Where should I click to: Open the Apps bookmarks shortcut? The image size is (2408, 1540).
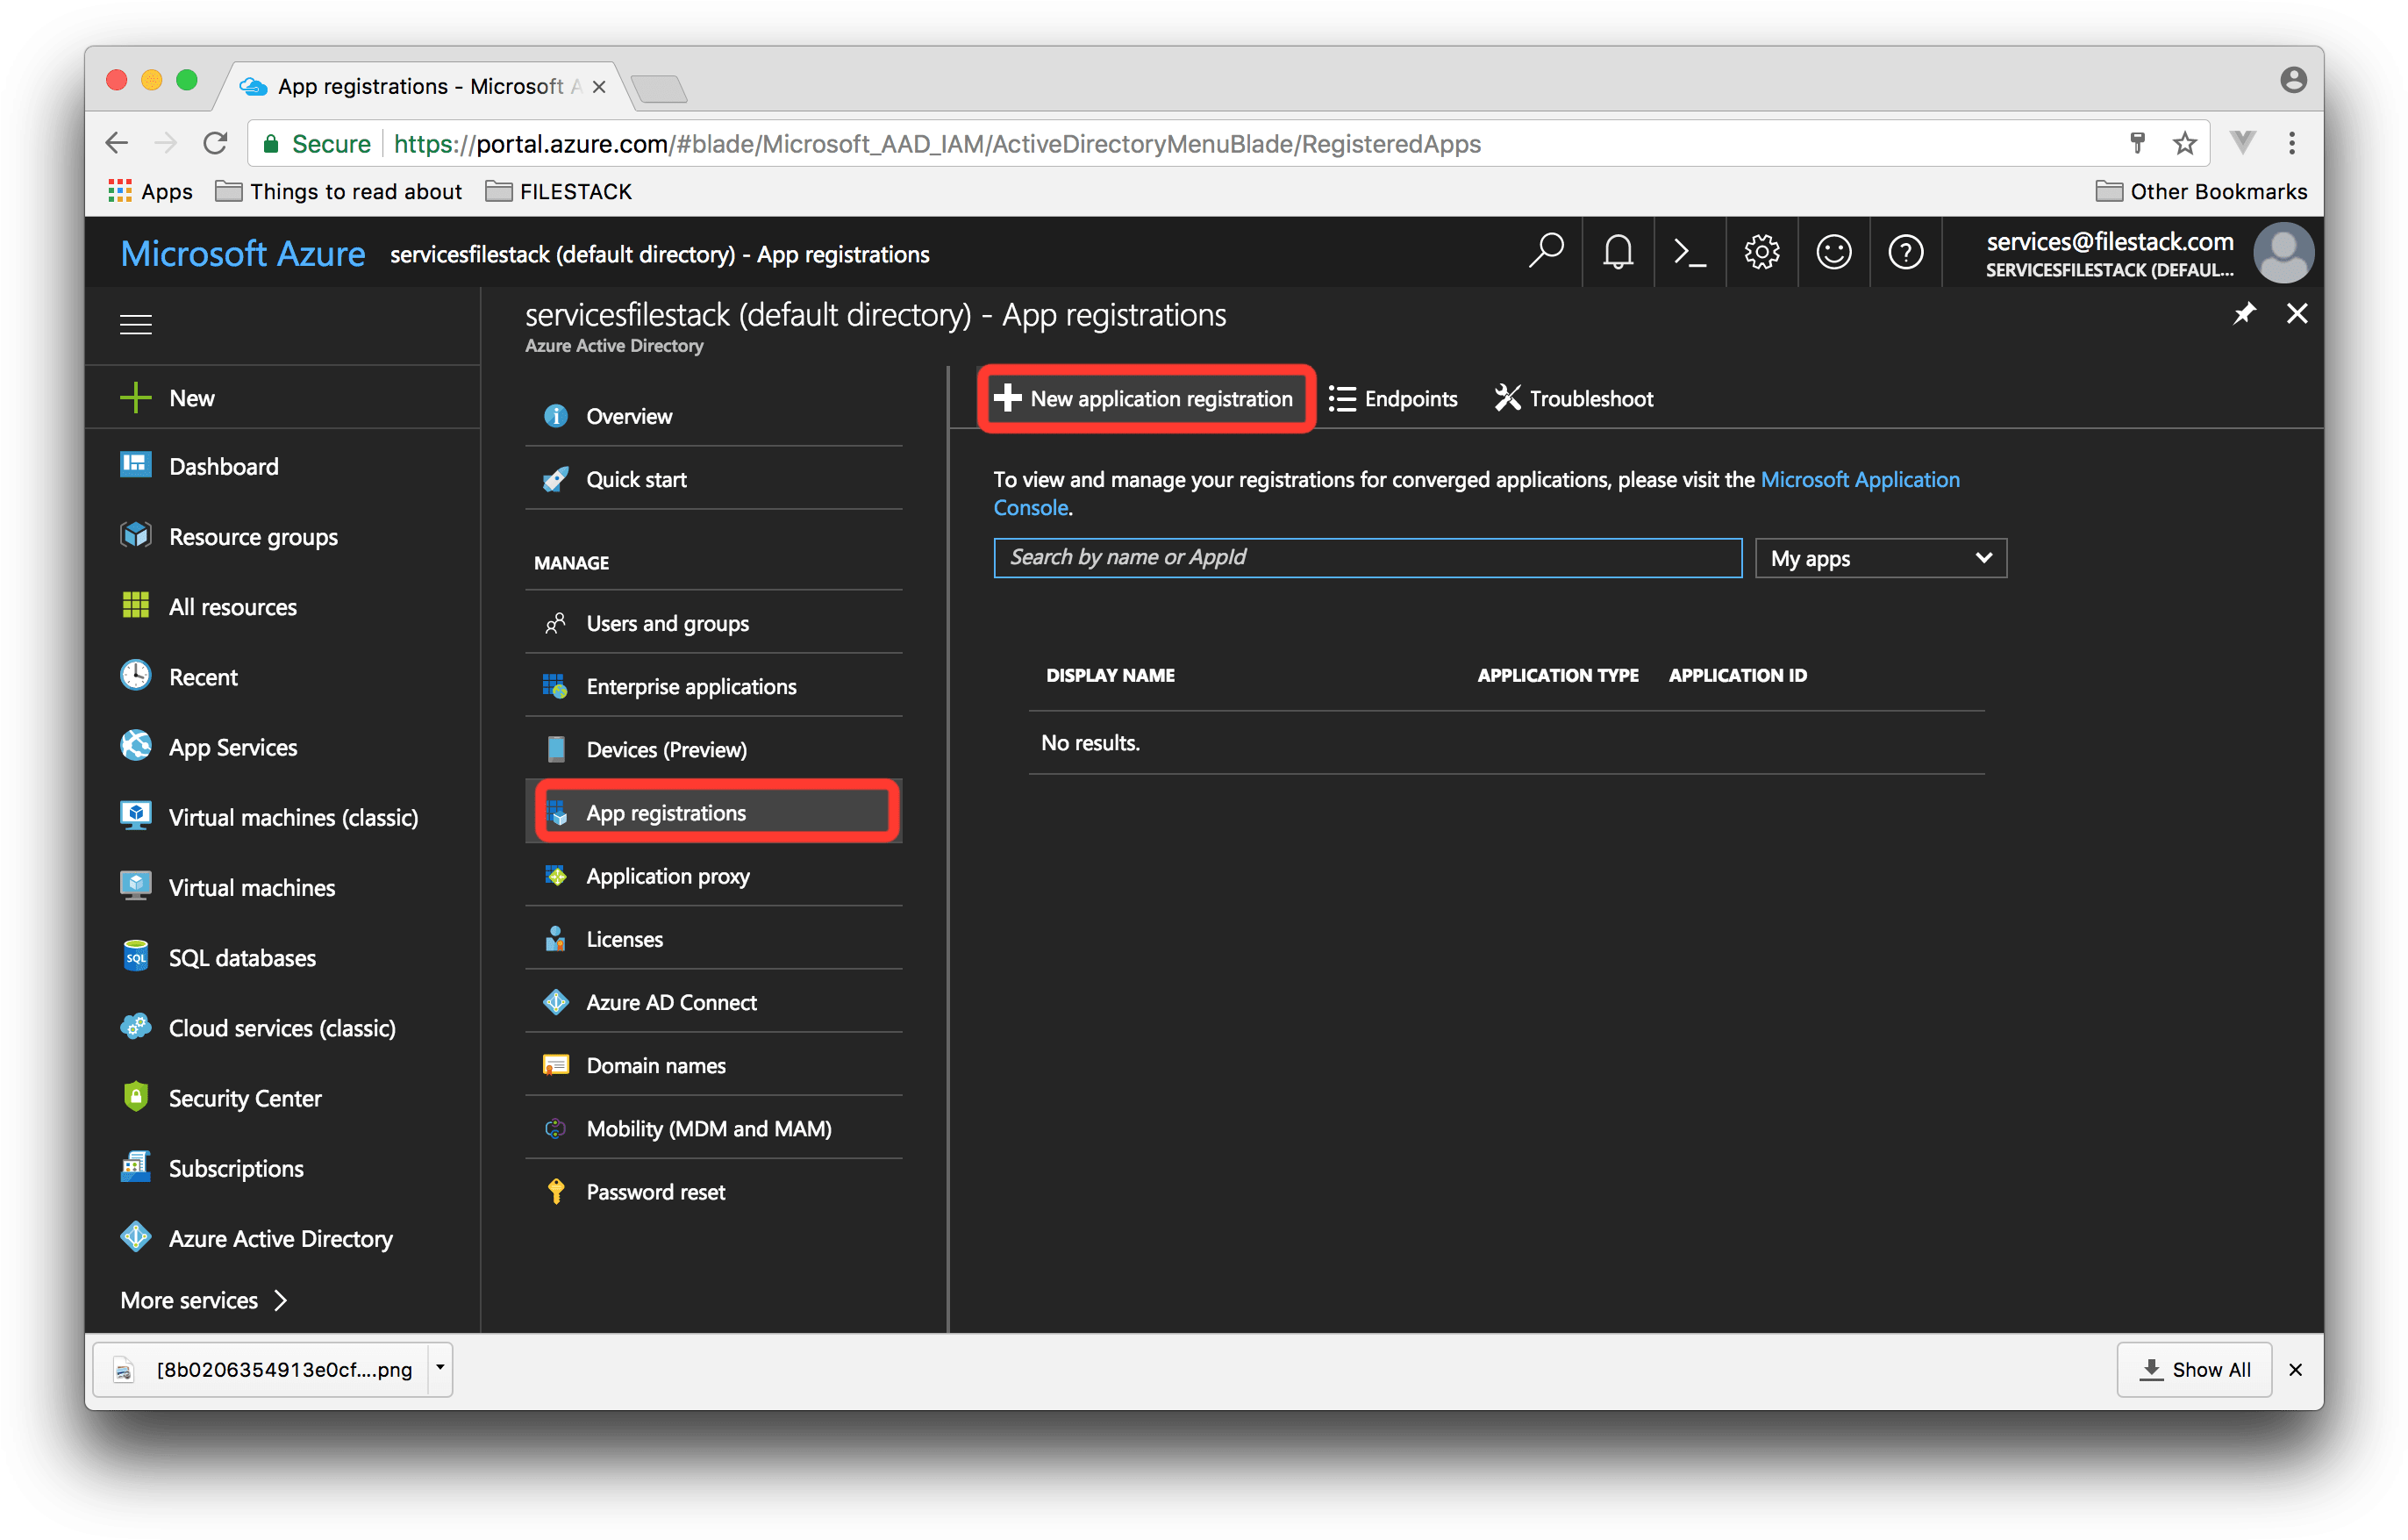pyautogui.click(x=150, y=191)
